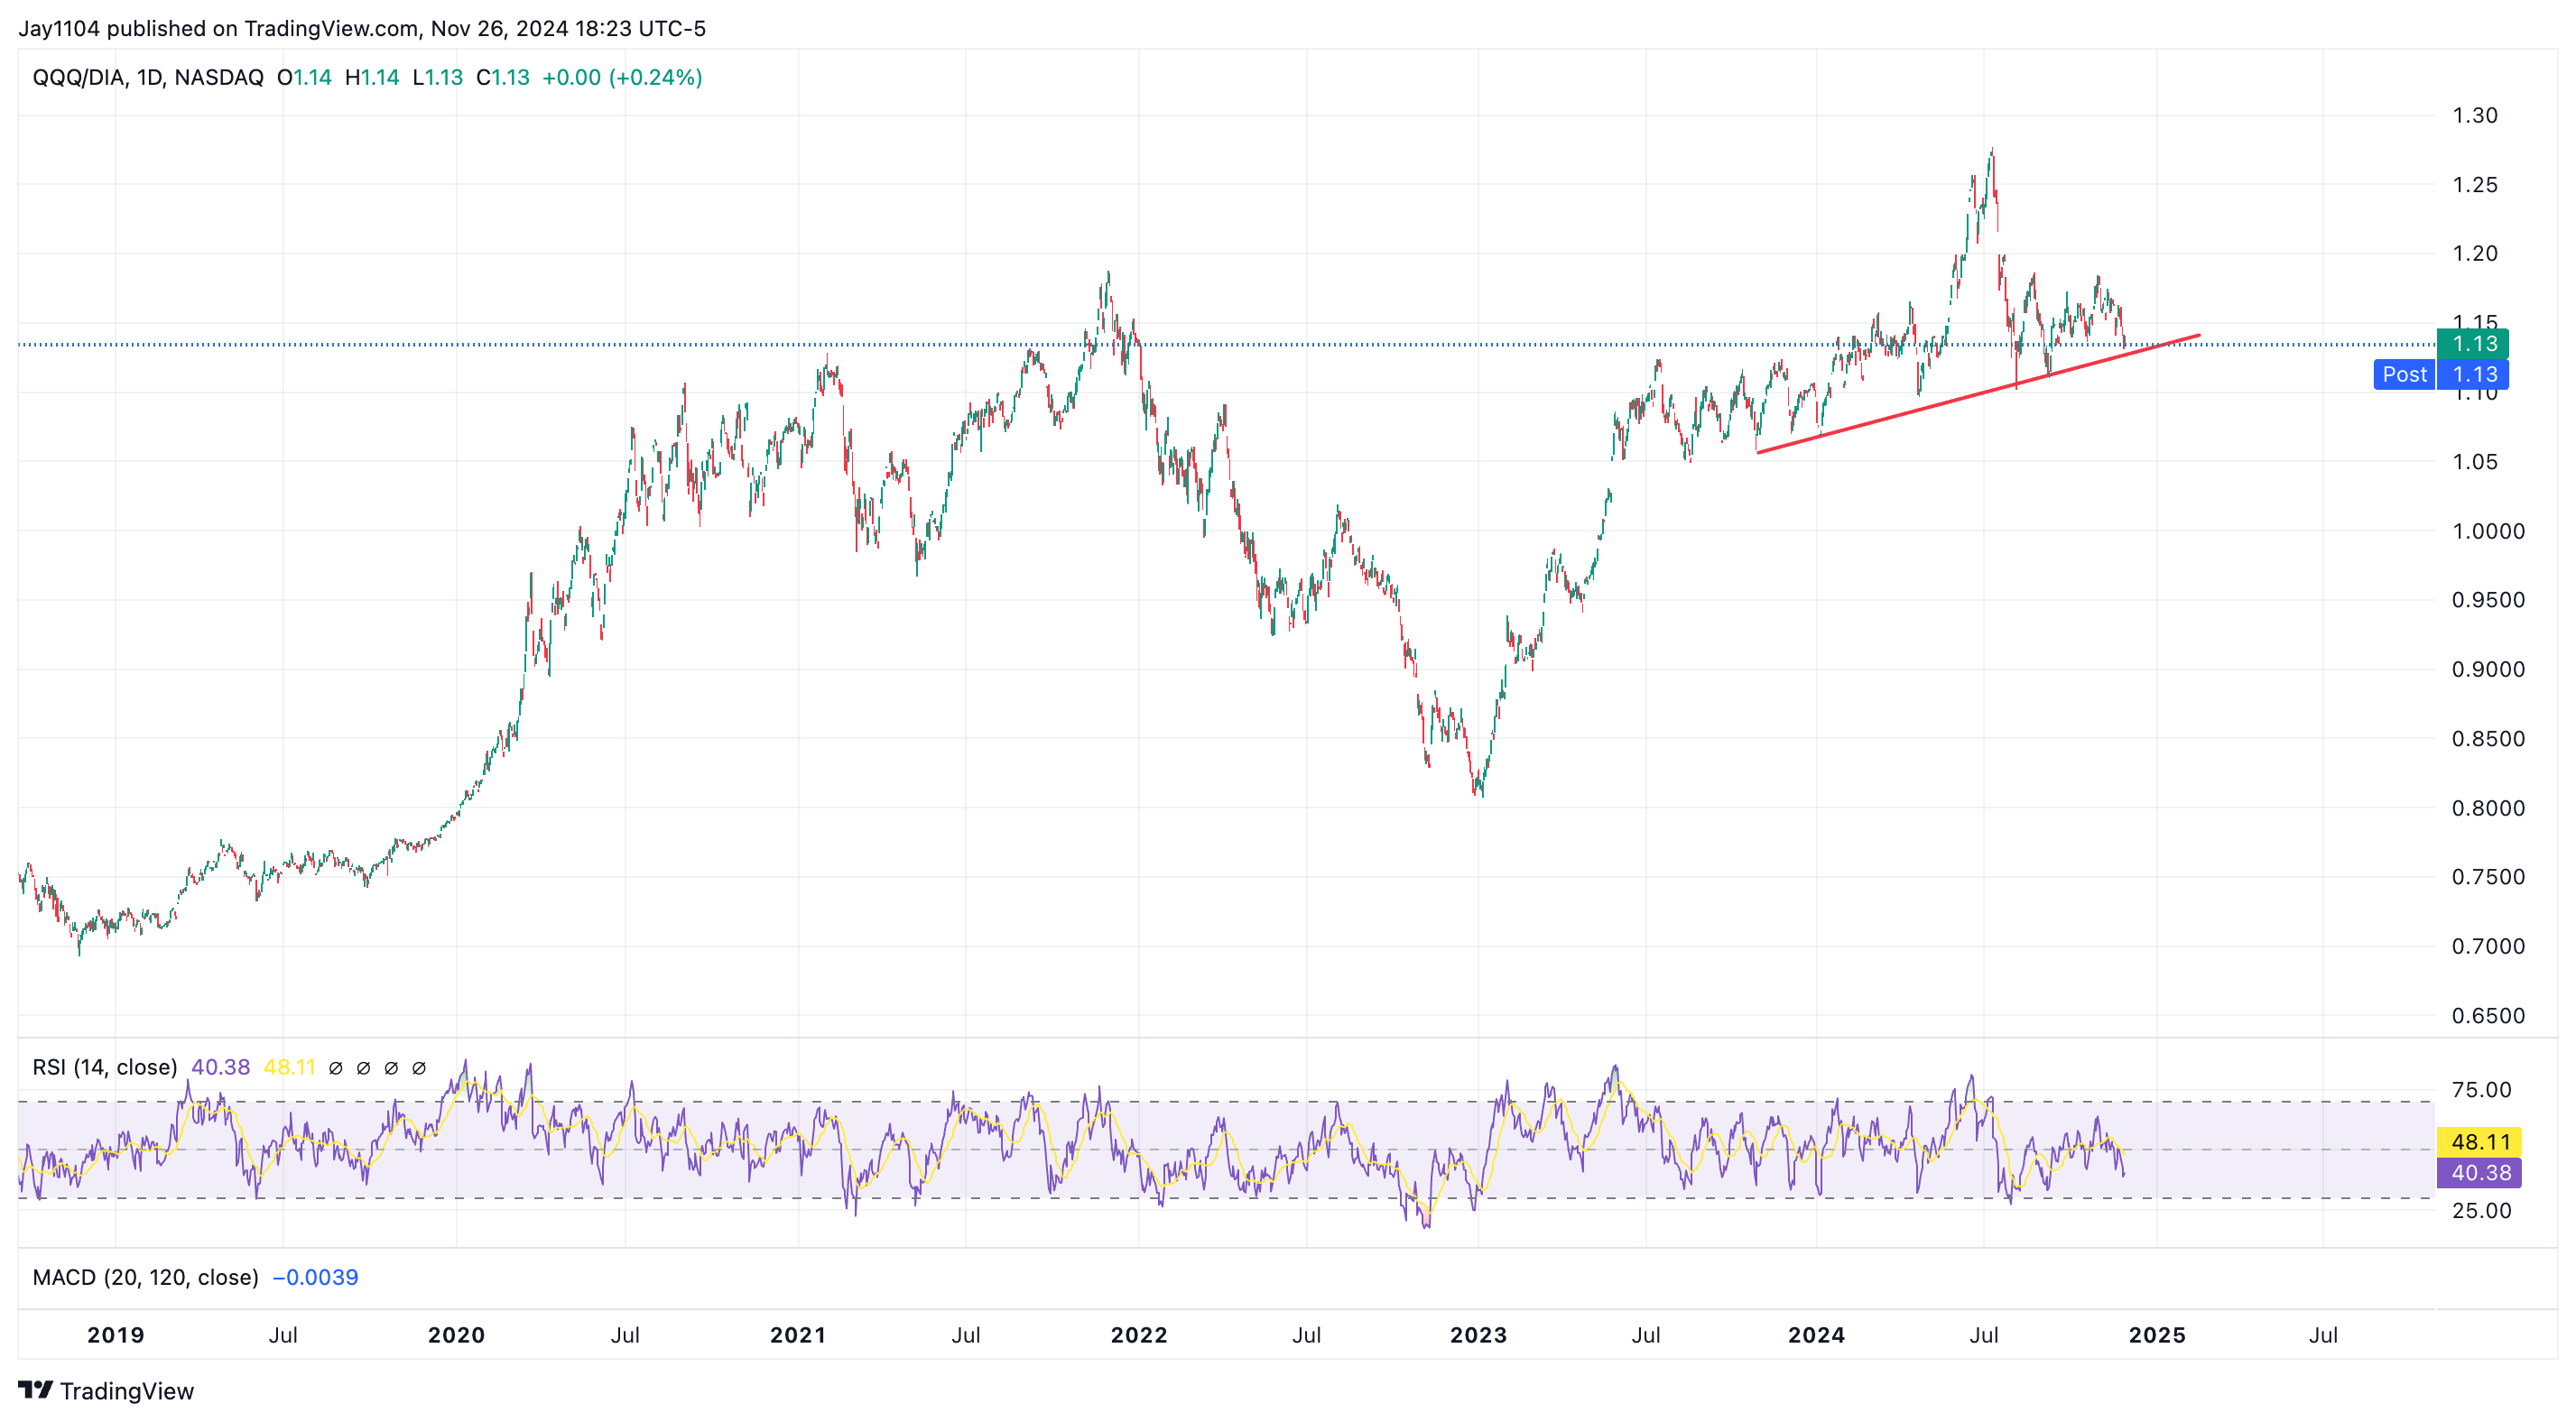
Task: Click the MACD value -0.0039
Action: click(x=315, y=1277)
